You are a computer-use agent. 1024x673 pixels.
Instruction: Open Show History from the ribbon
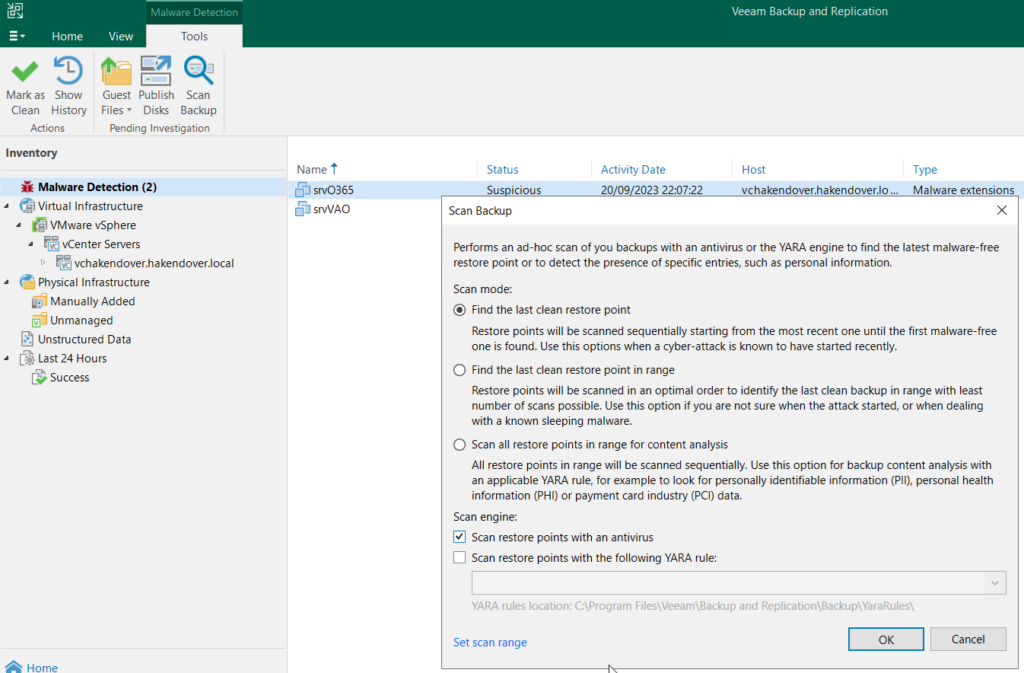pyautogui.click(x=69, y=87)
